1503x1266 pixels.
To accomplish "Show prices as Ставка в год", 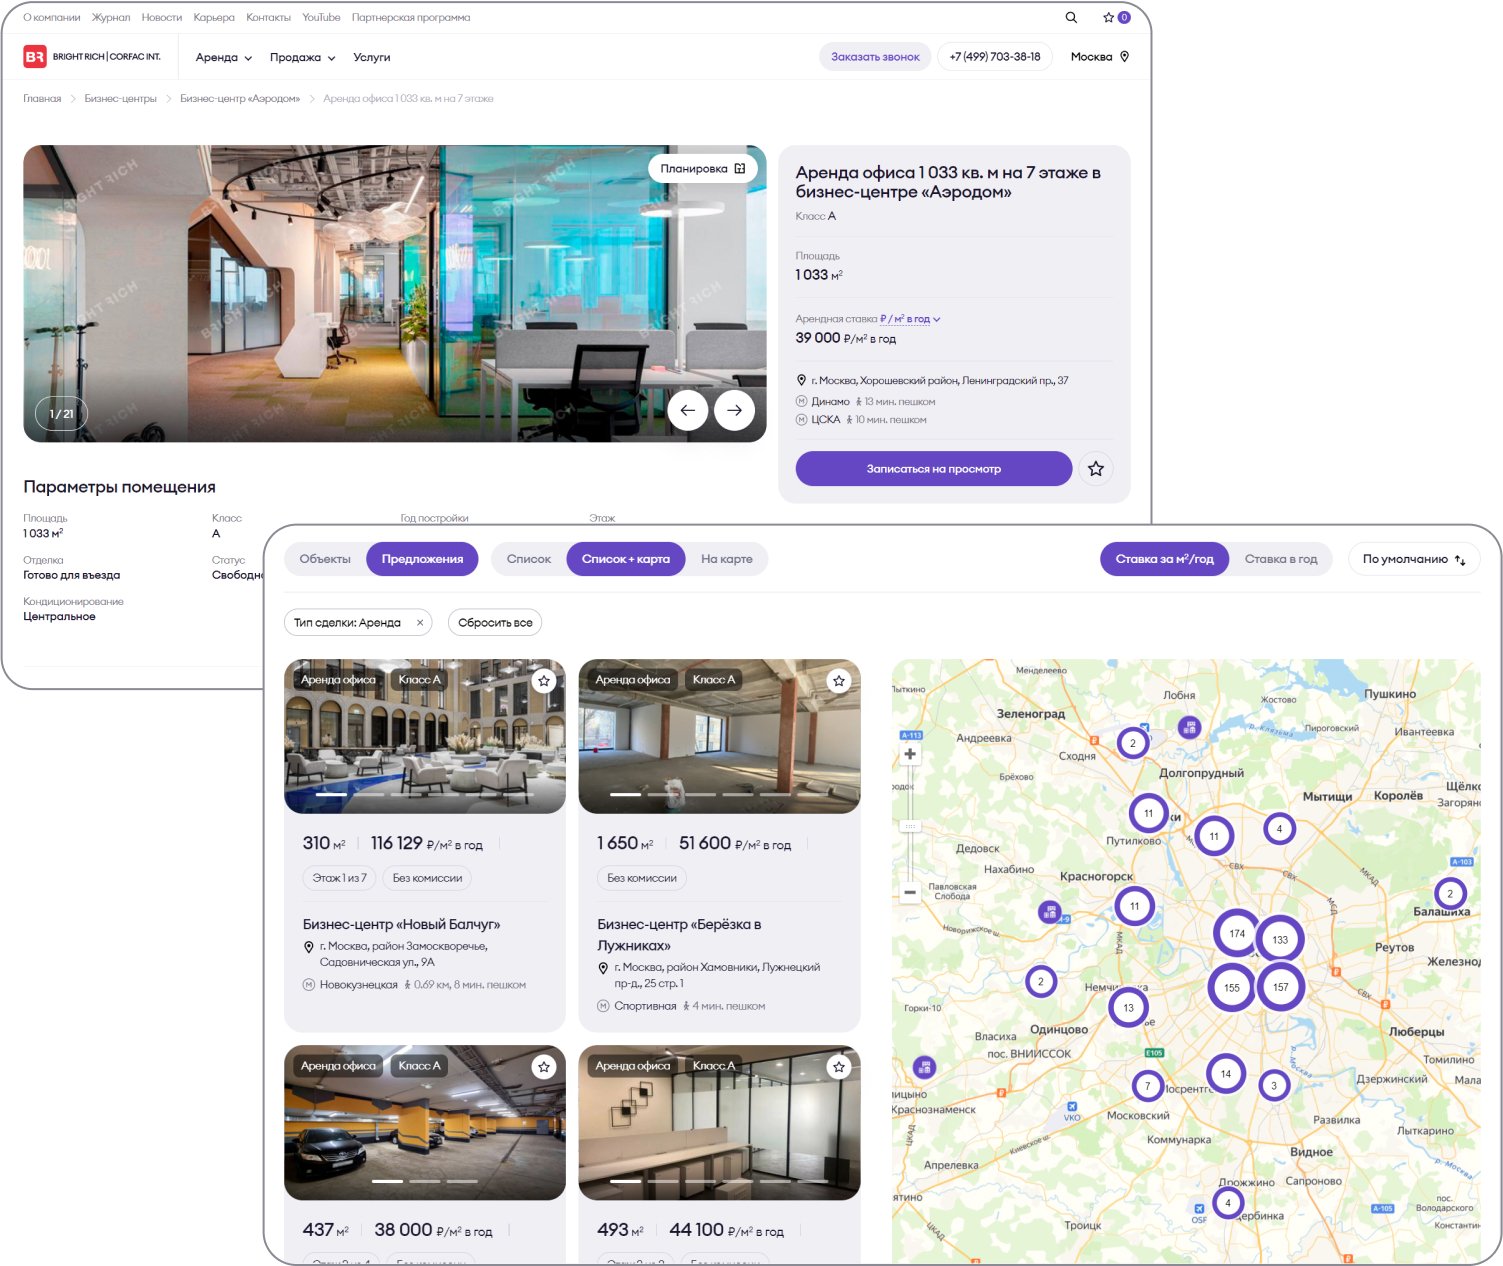I will click(x=1281, y=559).
